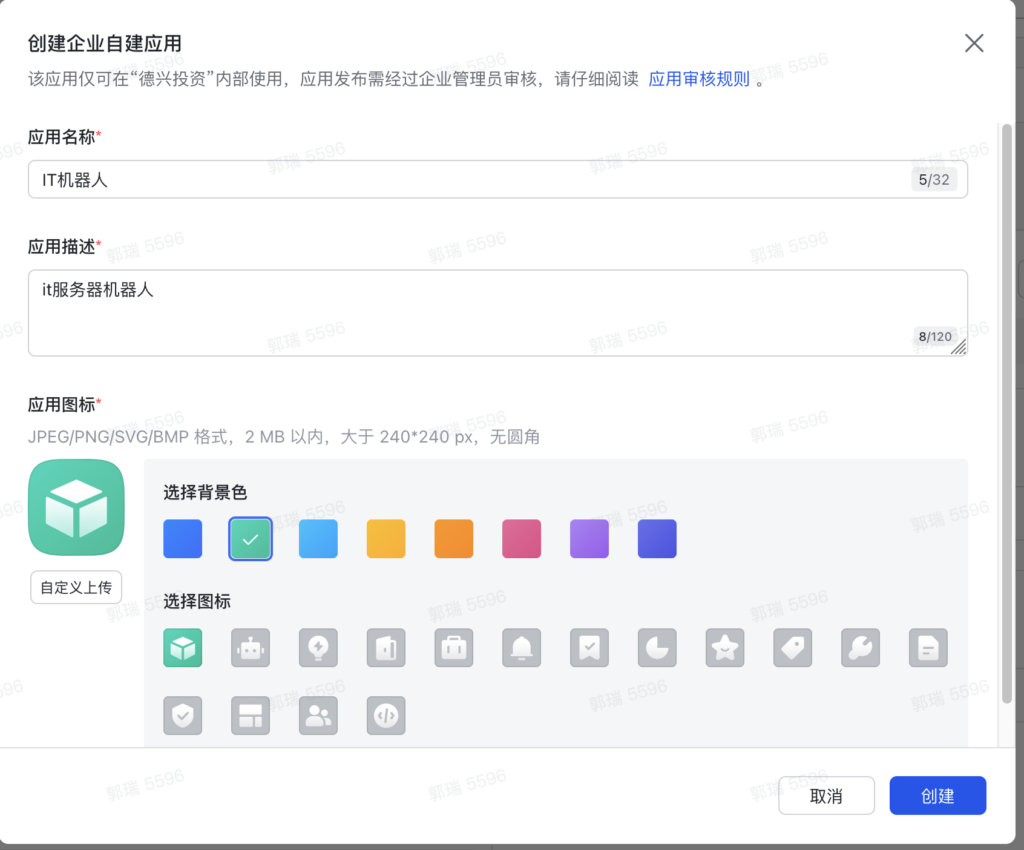This screenshot has width=1024, height=850.
Task: Click the 取消 cancel button
Action: 827,795
